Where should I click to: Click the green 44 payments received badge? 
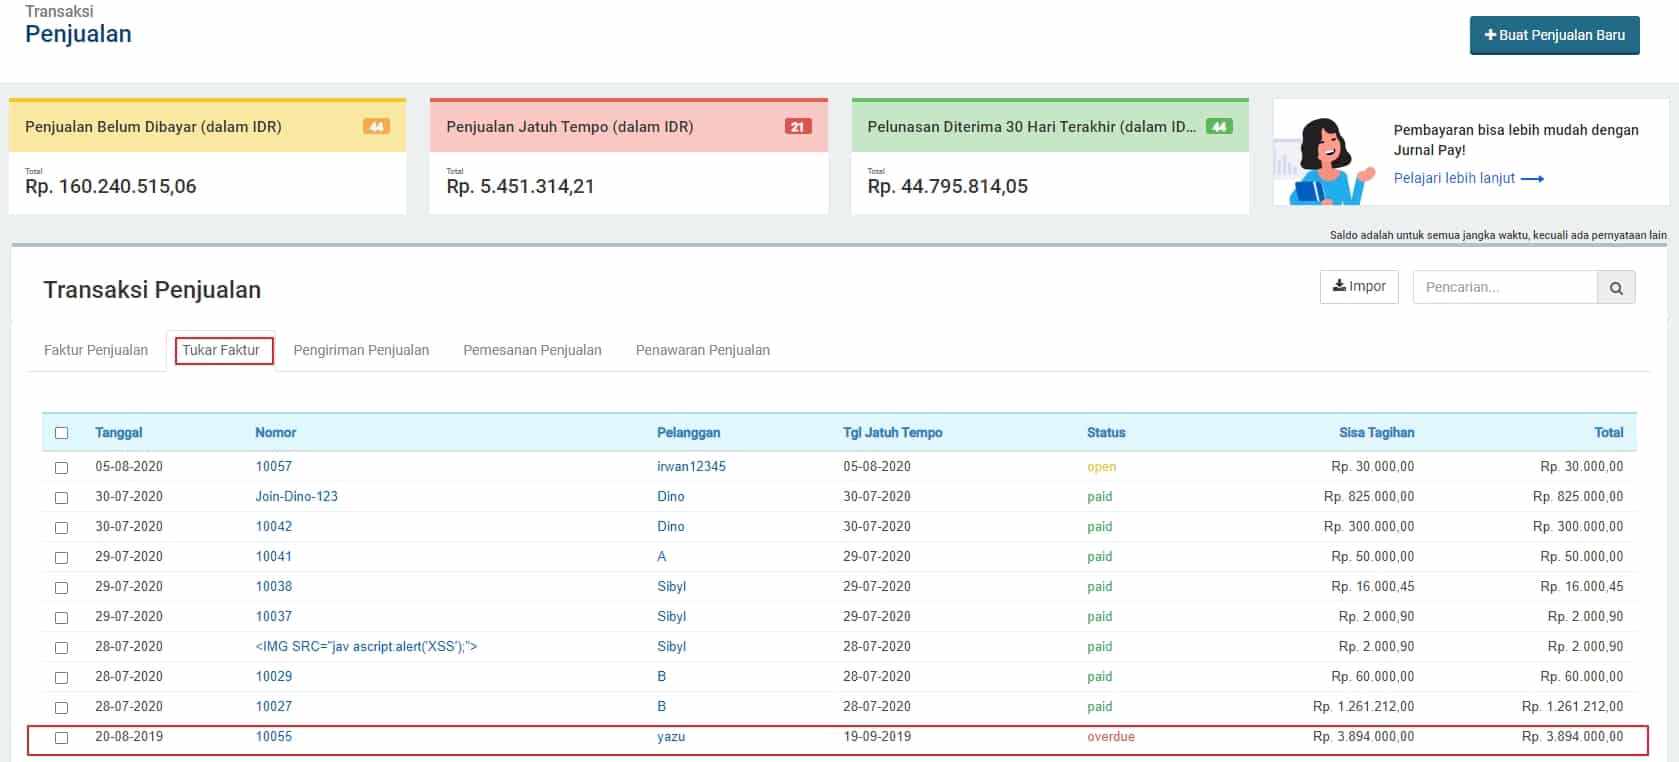click(1218, 127)
